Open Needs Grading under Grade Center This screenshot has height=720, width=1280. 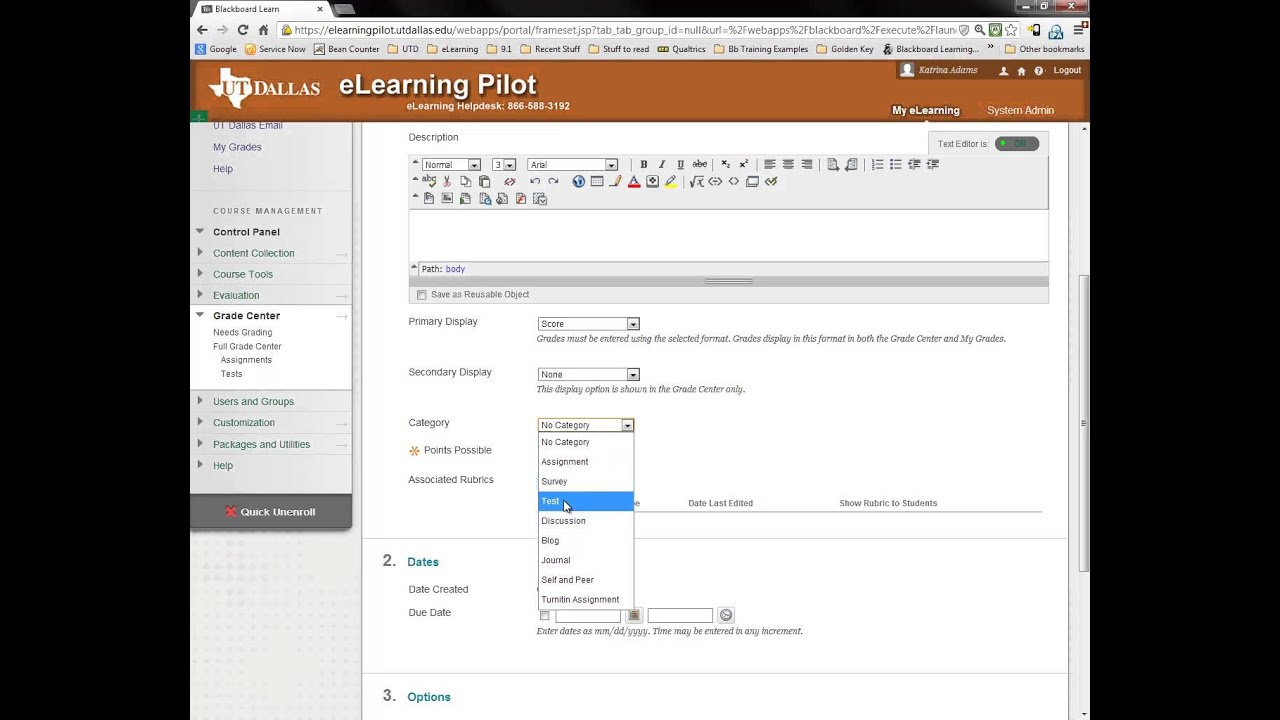pyautogui.click(x=242, y=332)
